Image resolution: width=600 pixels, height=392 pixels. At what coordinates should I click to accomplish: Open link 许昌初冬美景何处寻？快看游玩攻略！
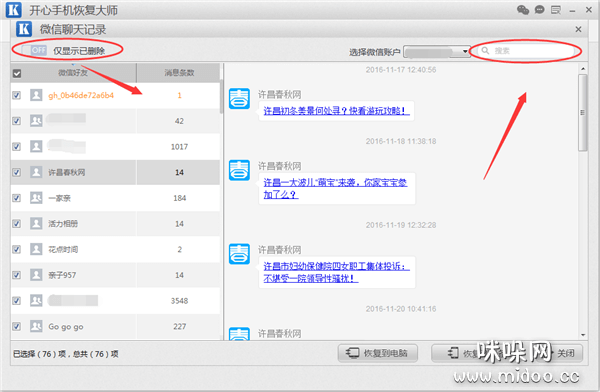coord(336,111)
